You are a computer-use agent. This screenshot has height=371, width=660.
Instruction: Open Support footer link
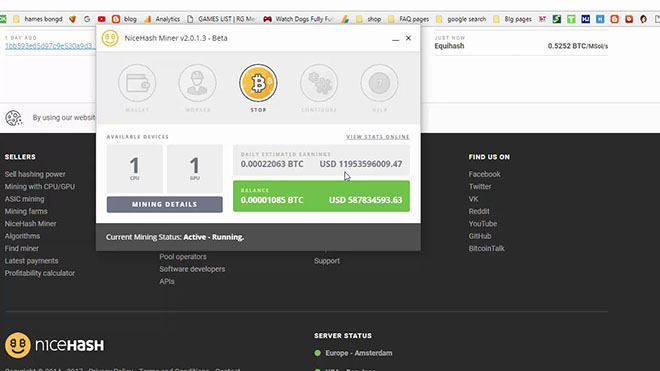tap(327, 261)
